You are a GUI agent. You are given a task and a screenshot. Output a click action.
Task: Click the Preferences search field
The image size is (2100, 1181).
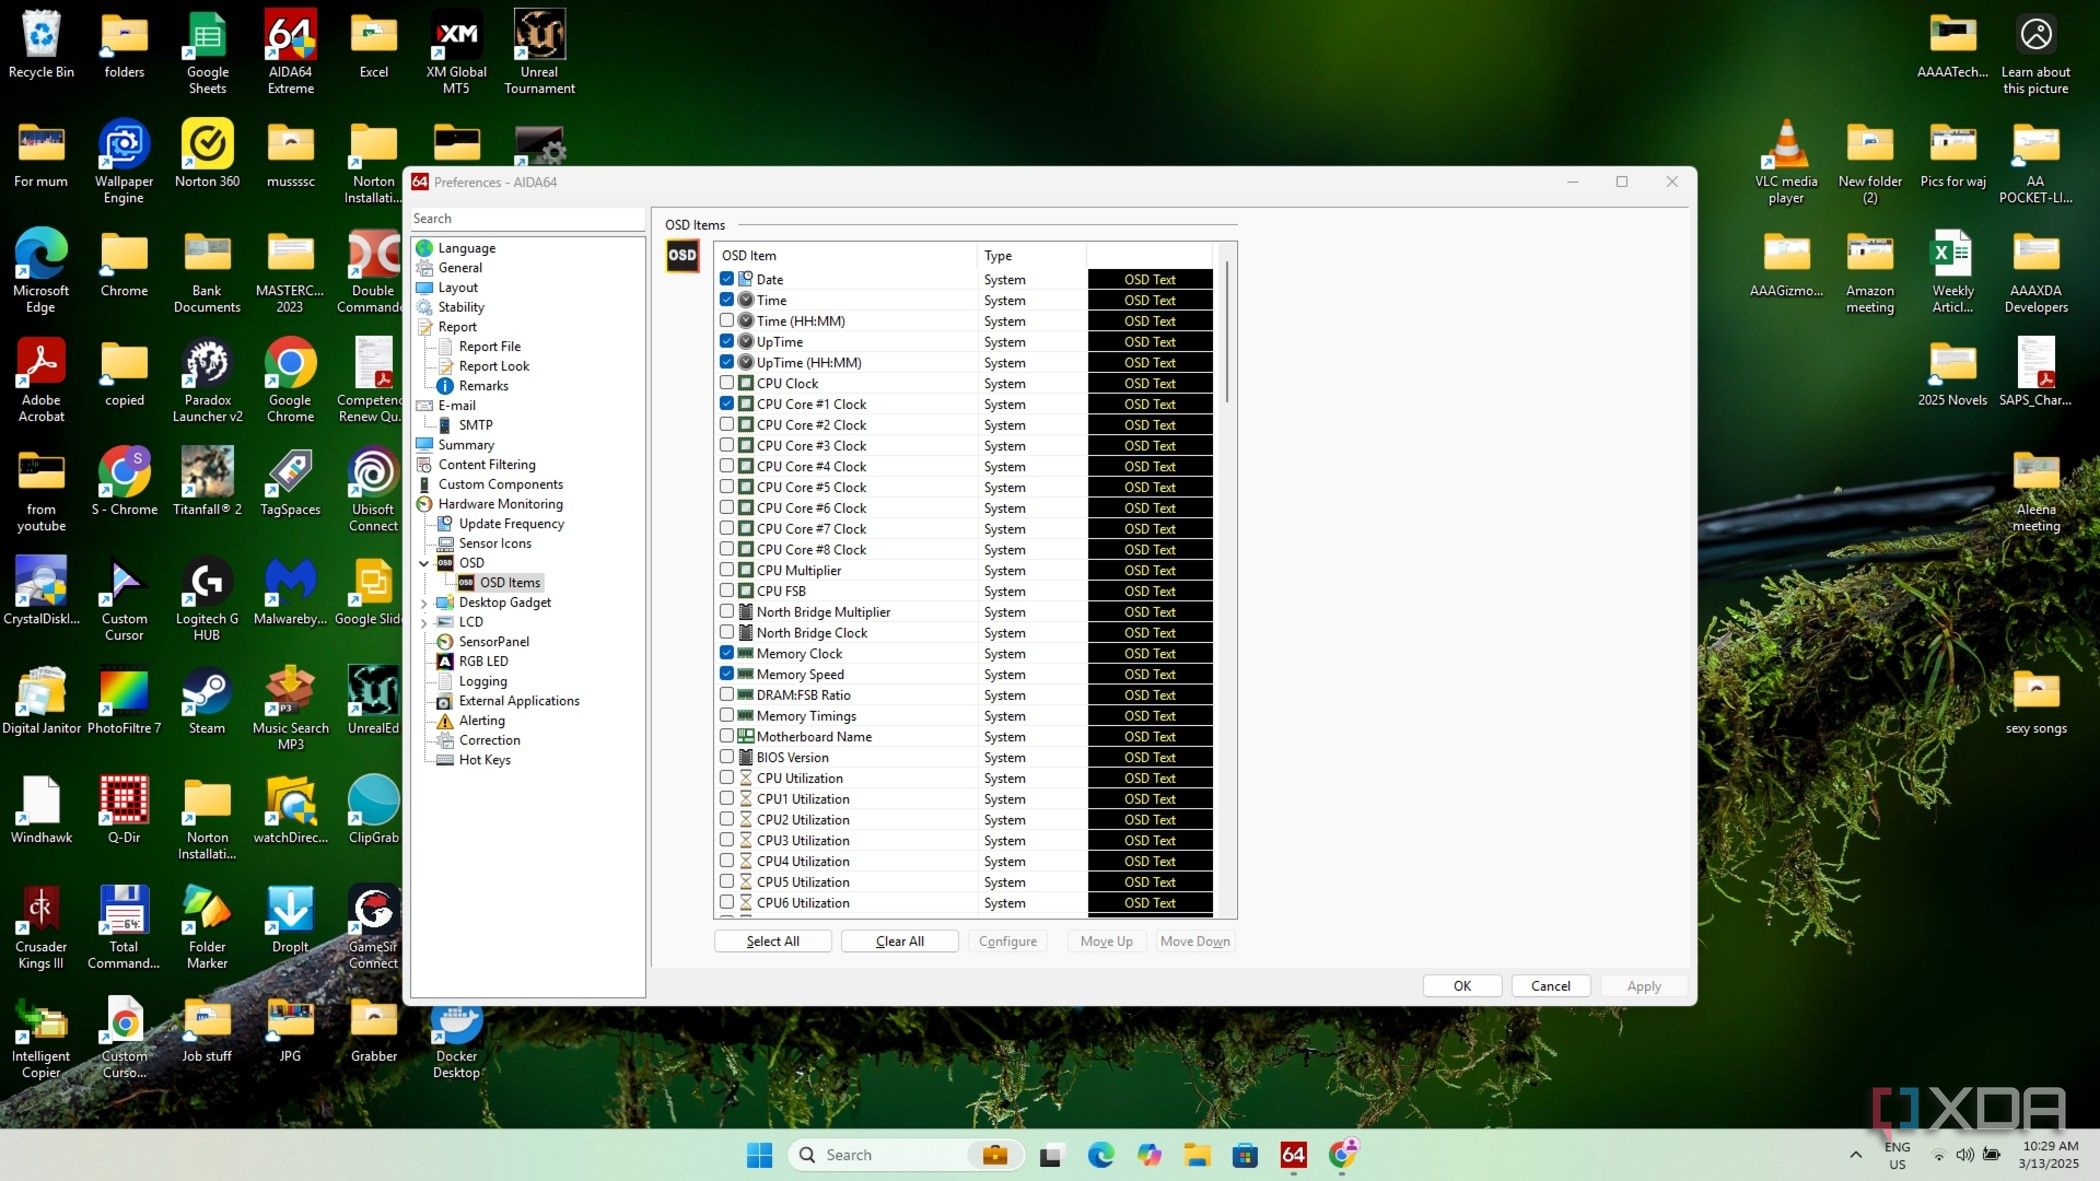[x=527, y=219]
